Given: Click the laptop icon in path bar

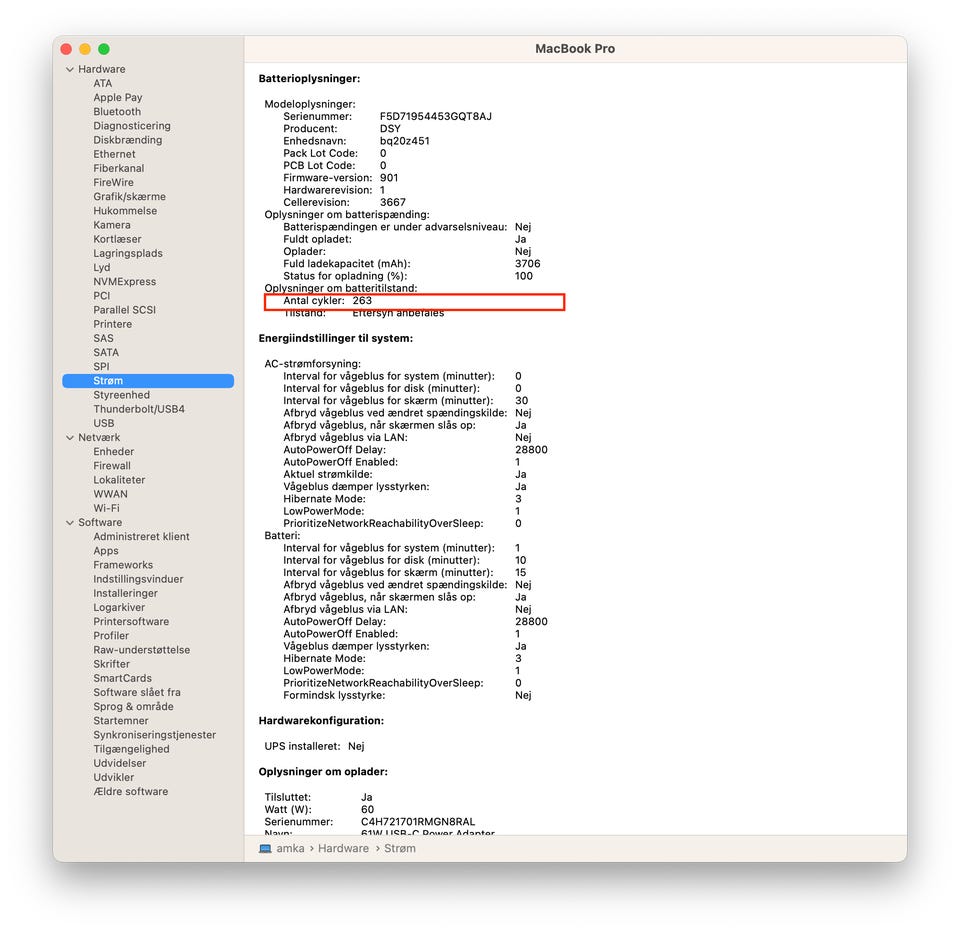Looking at the screenshot, I should coord(265,848).
